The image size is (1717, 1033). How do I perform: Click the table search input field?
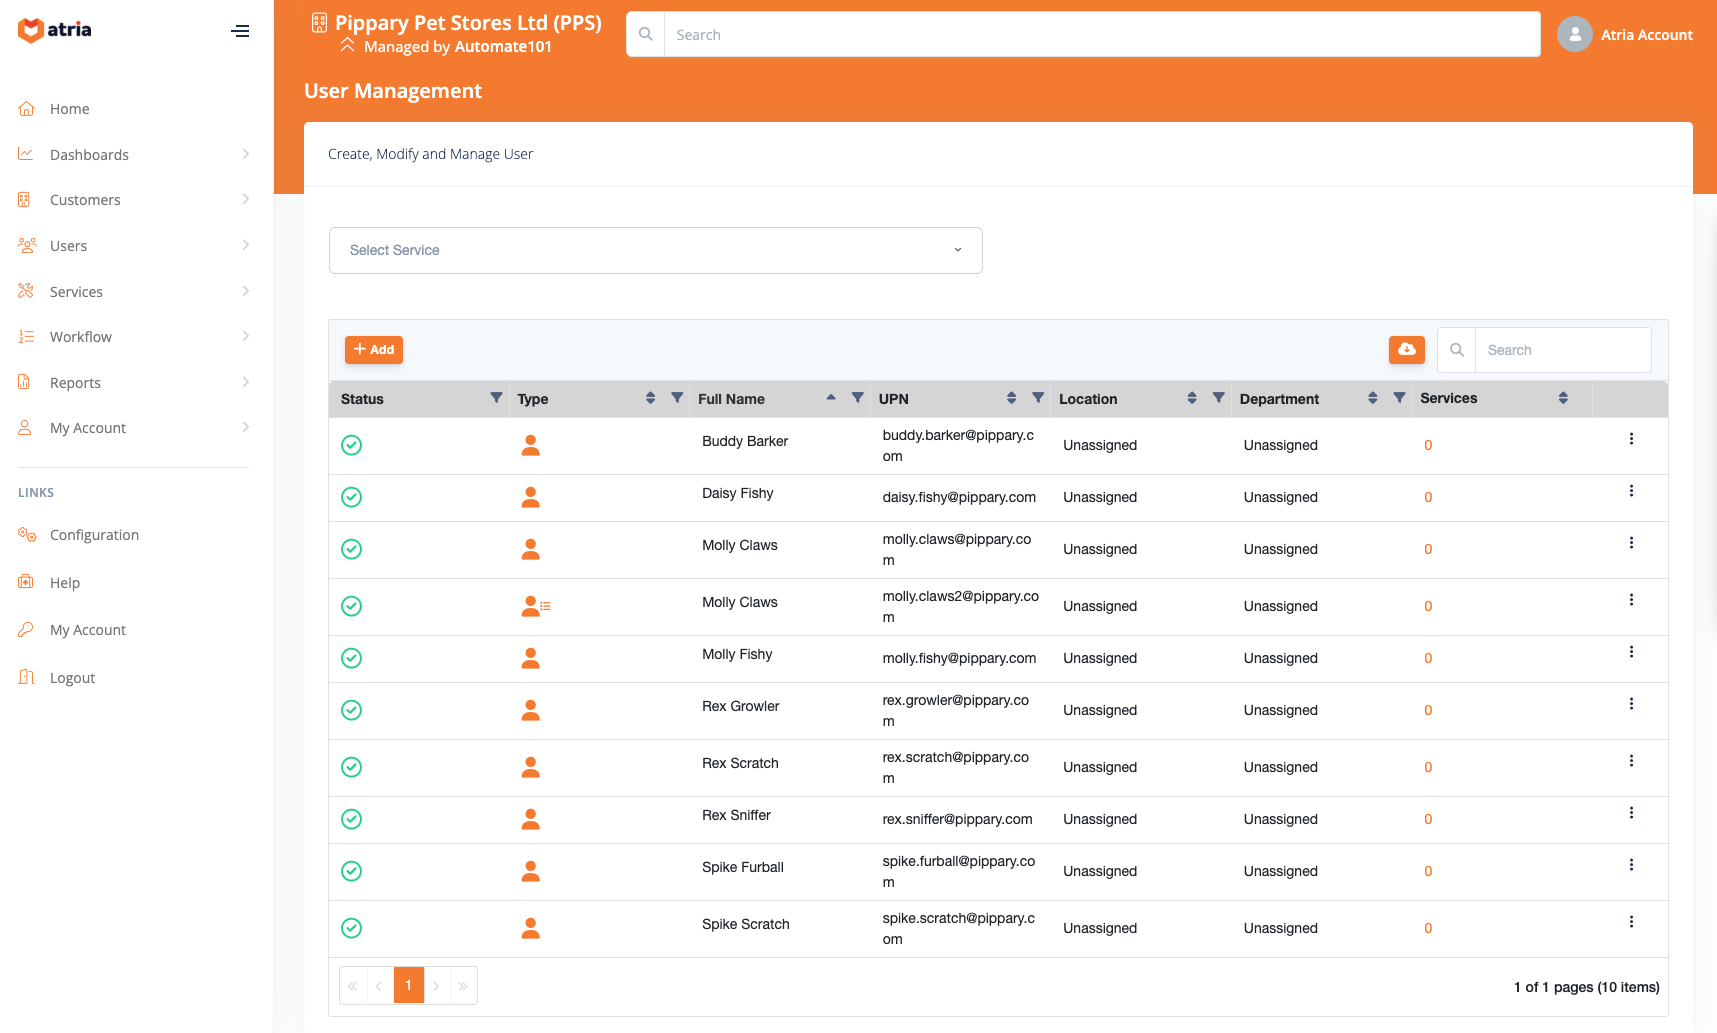(x=1563, y=349)
